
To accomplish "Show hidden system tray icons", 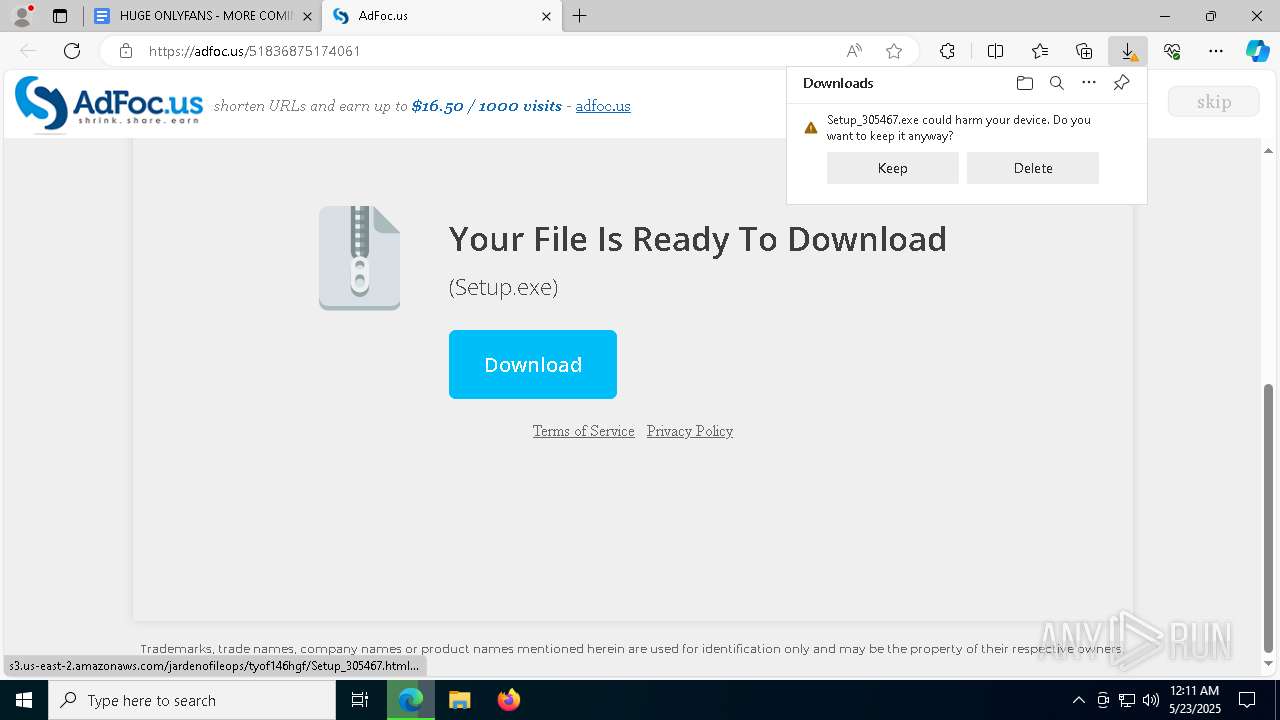I will point(1078,700).
